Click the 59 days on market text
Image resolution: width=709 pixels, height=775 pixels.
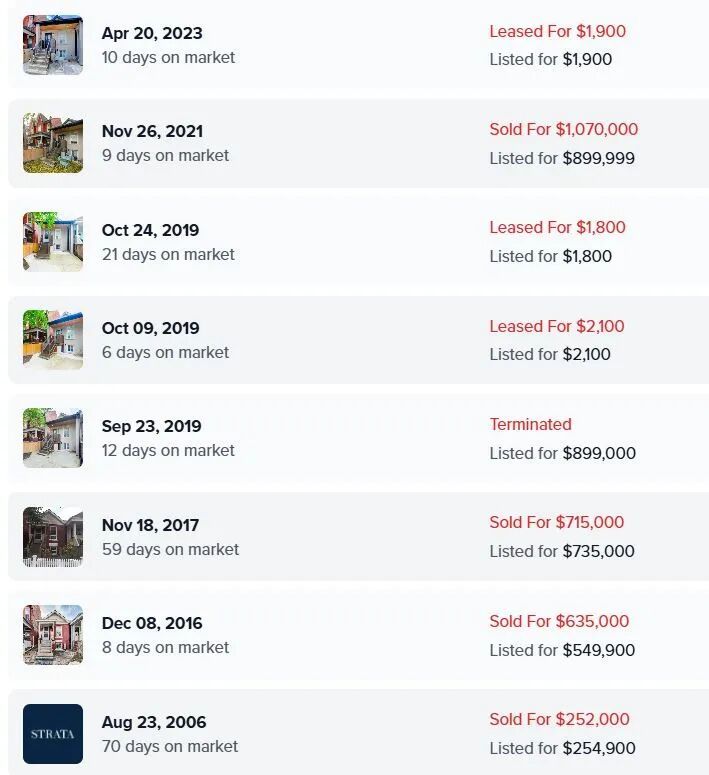click(170, 549)
